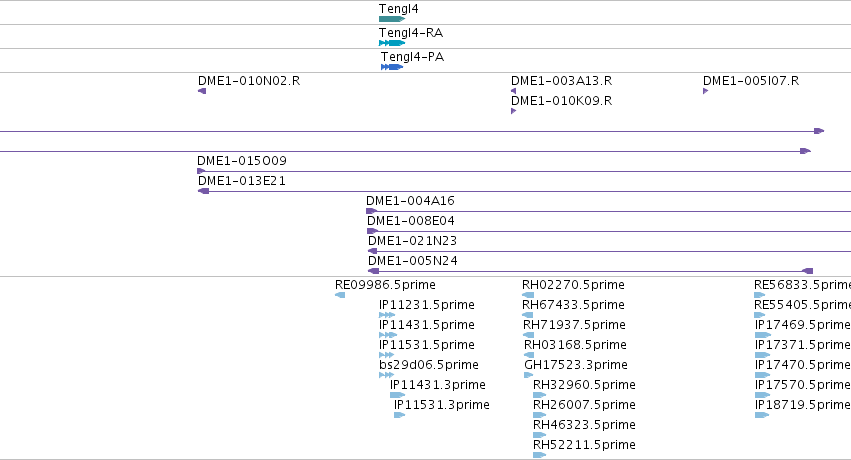Click the DME1-008E04 BAC start arrow
This screenshot has width=851, height=460.
click(x=372, y=231)
